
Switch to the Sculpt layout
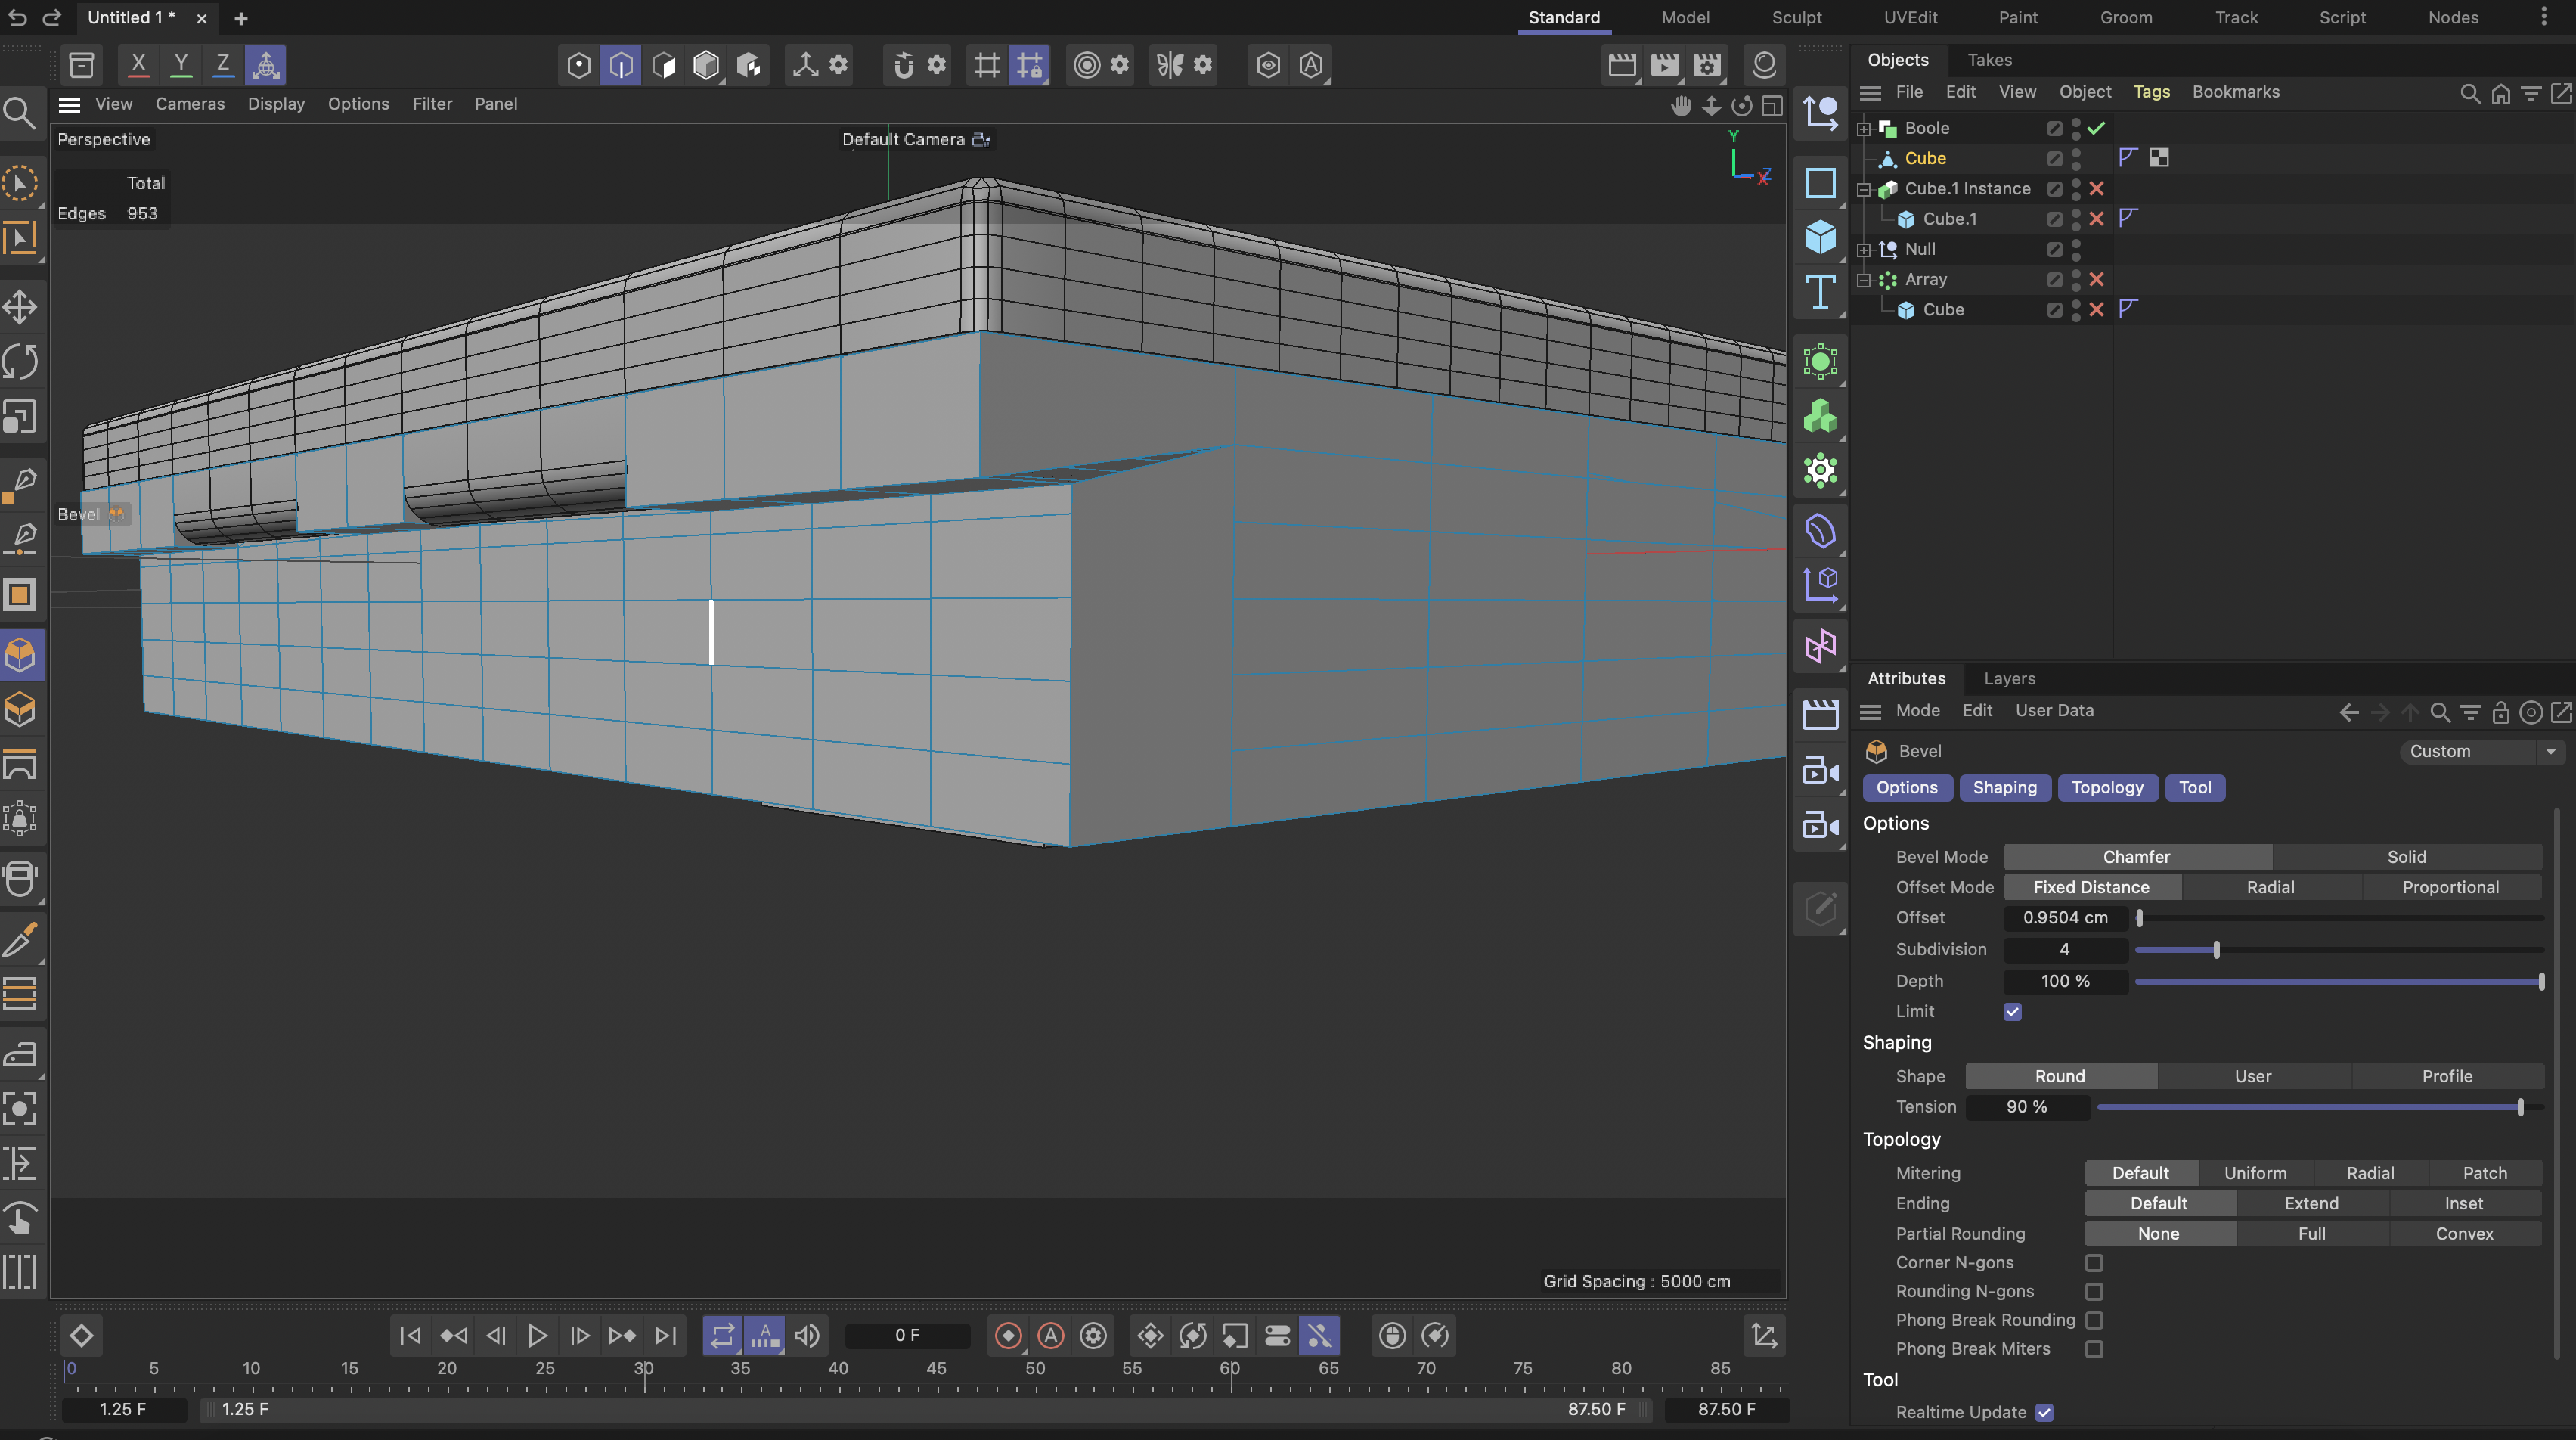[1796, 17]
